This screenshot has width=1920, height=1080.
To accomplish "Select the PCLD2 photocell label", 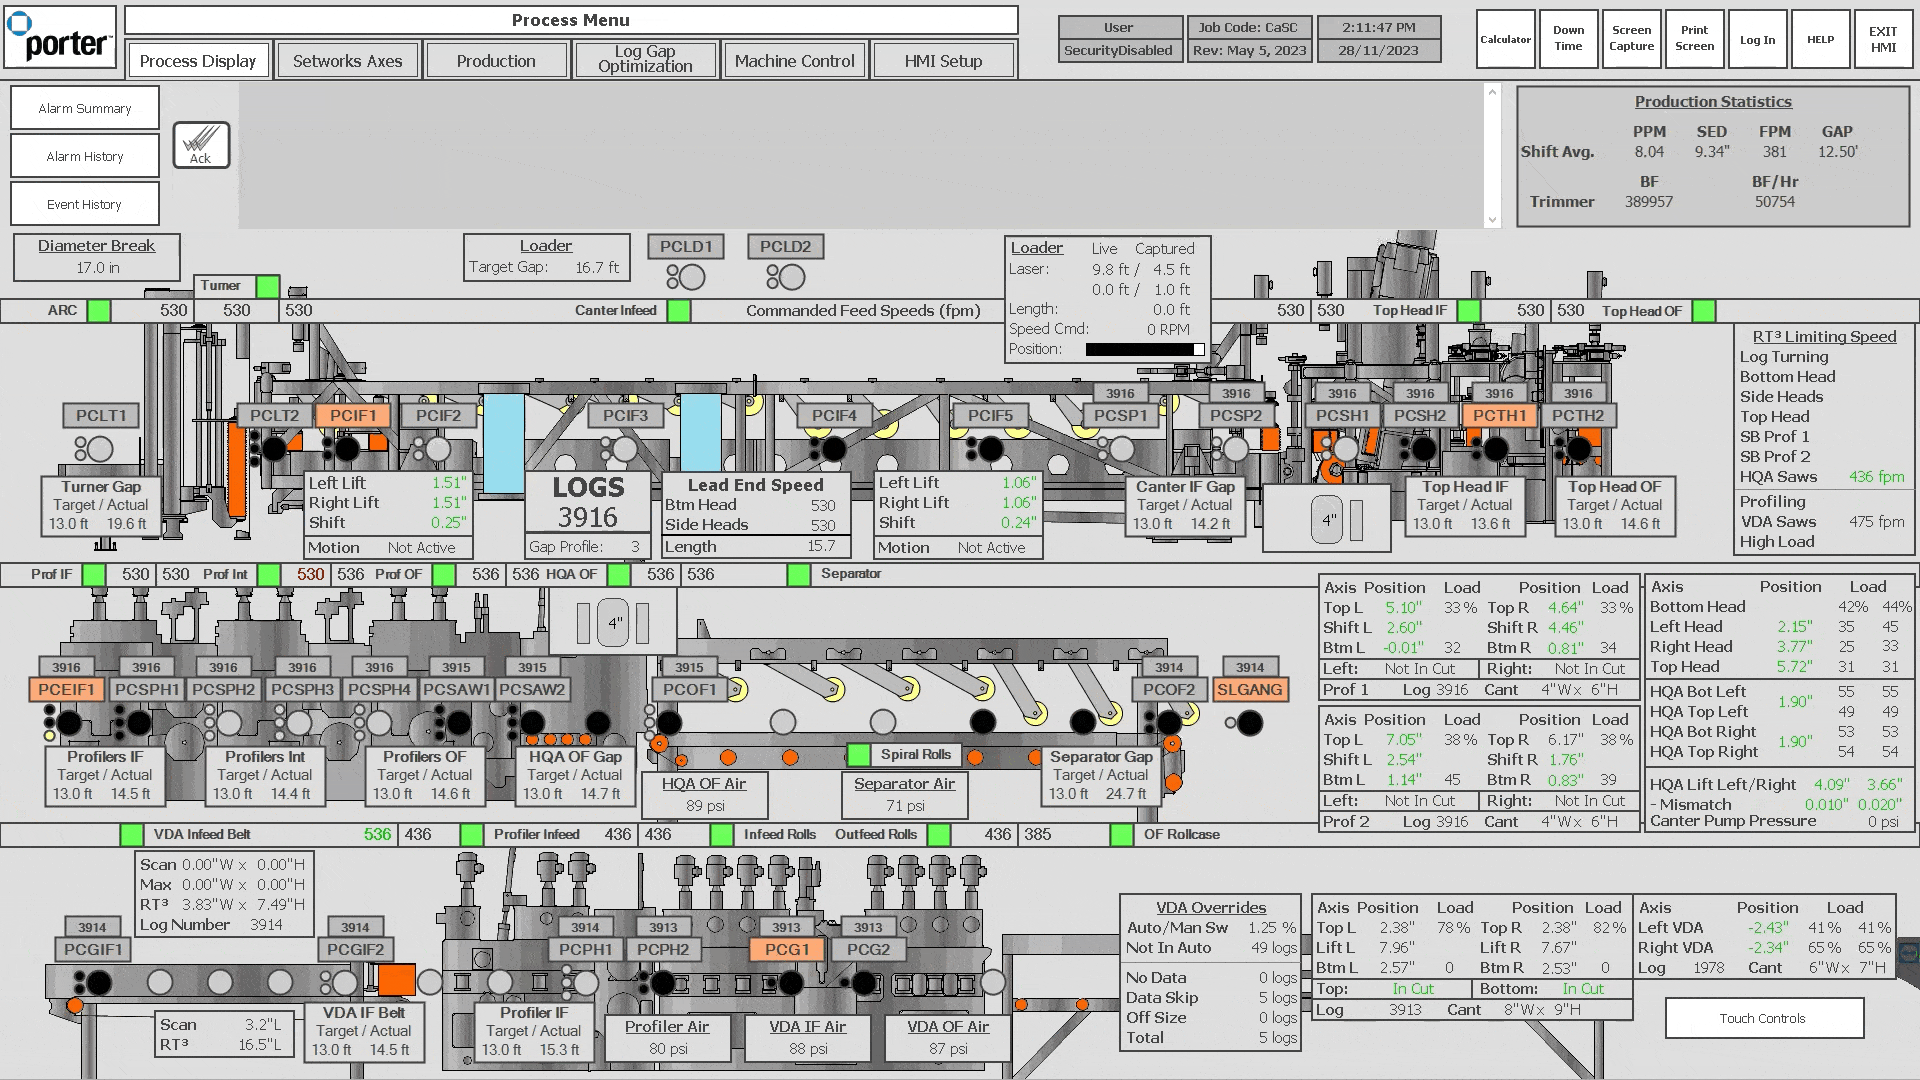I will (785, 246).
